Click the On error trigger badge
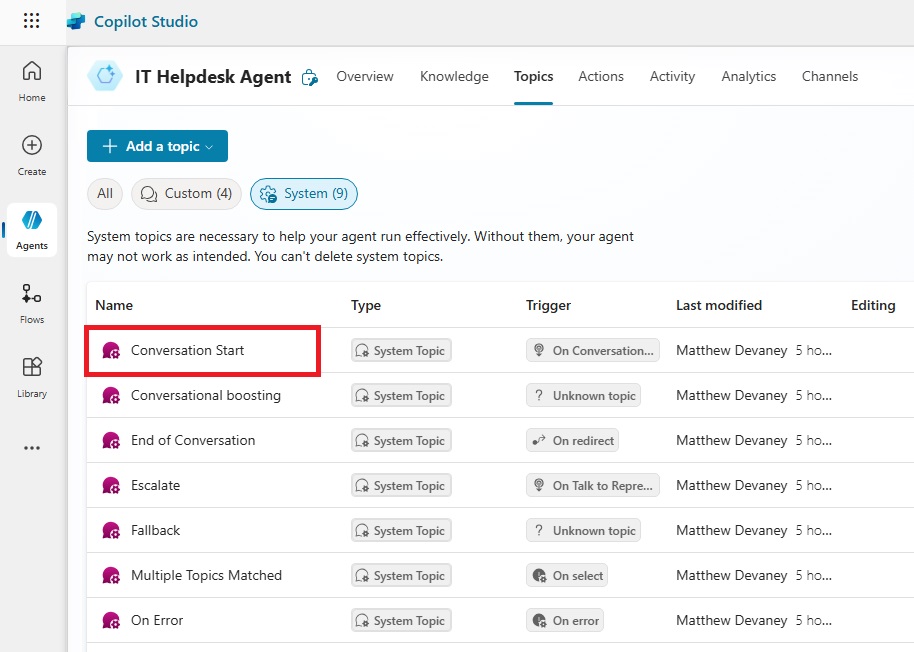 pyautogui.click(x=565, y=620)
